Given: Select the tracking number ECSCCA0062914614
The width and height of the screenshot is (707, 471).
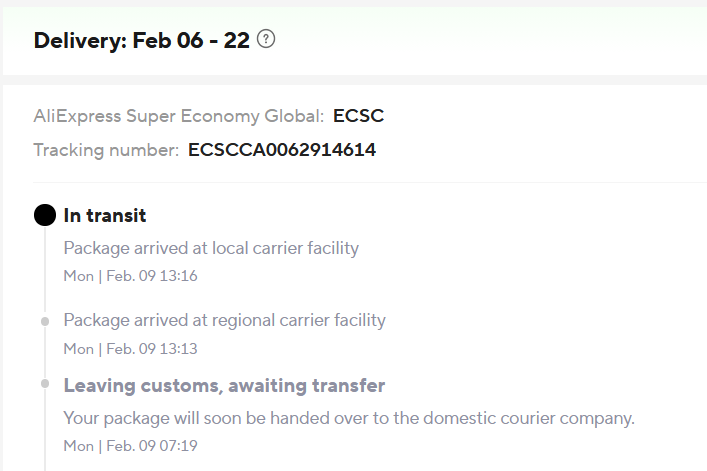Looking at the screenshot, I should tap(282, 151).
